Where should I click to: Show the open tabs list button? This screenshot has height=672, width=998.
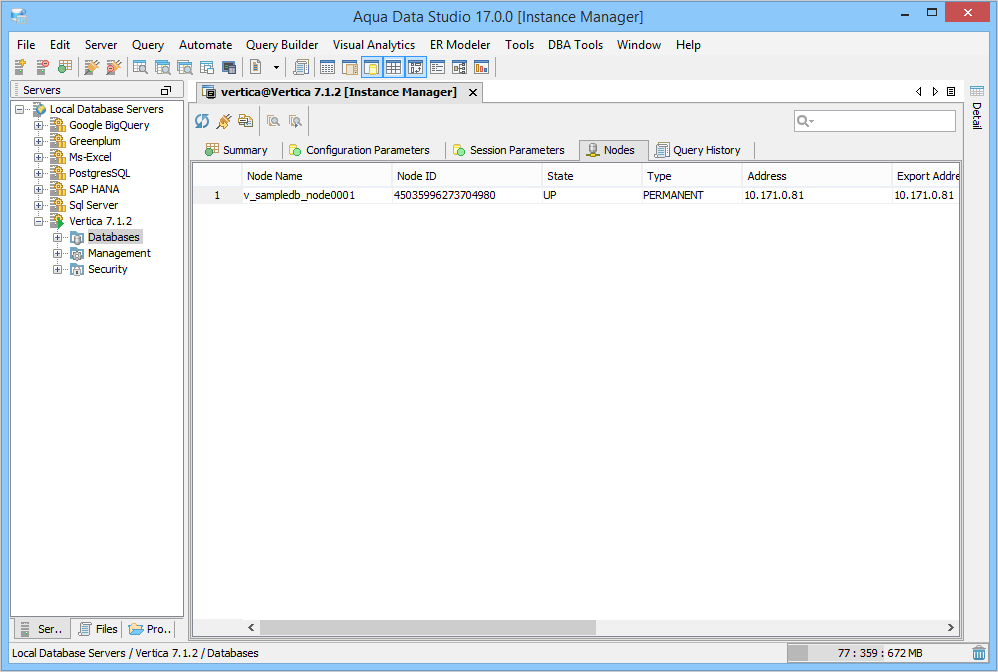951,92
